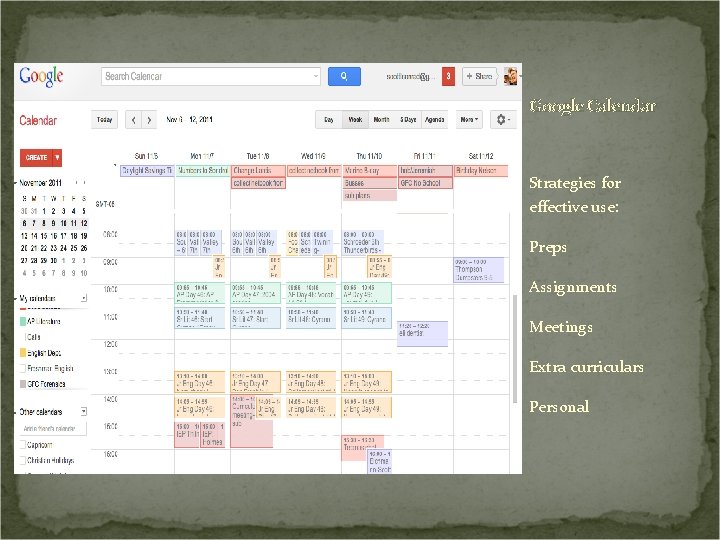Open Monday 09:55 AP Day 46 event
This screenshot has width=720, height=540.
200,294
